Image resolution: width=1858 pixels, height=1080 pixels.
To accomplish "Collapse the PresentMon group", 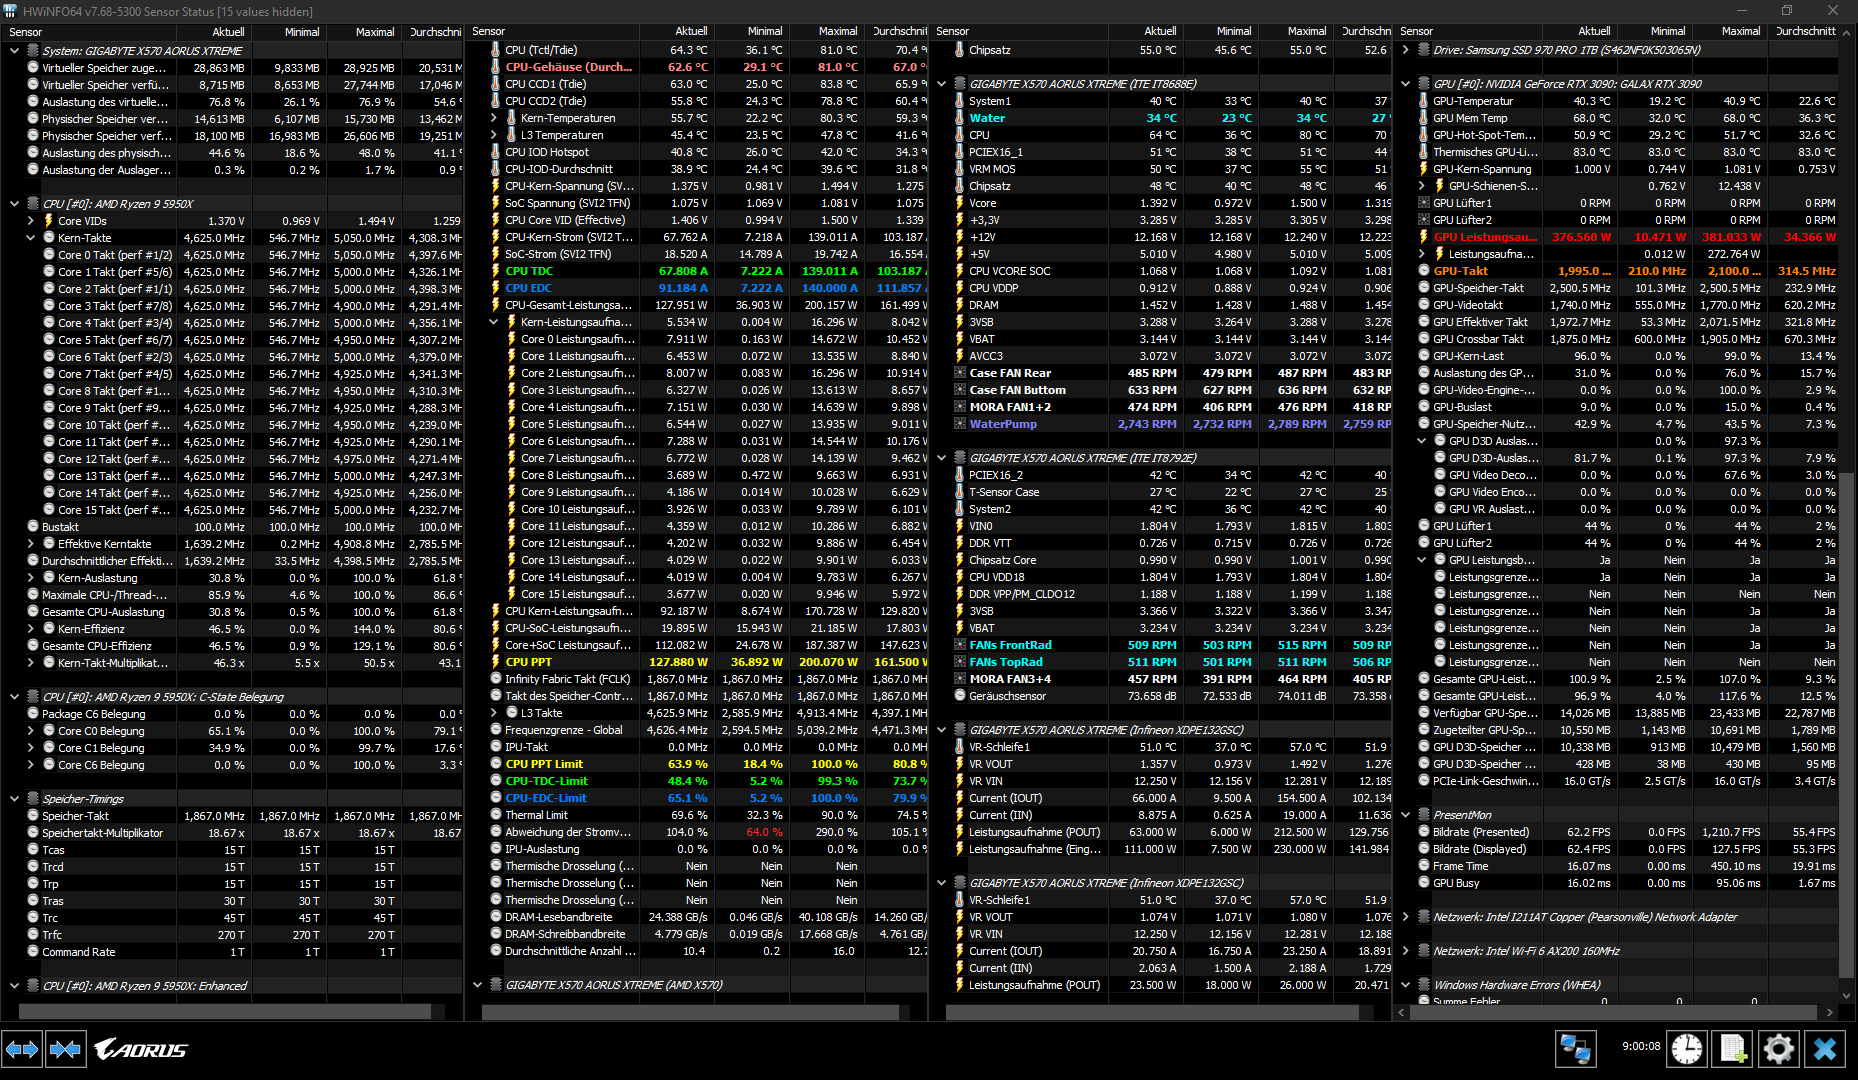I will (1405, 815).
